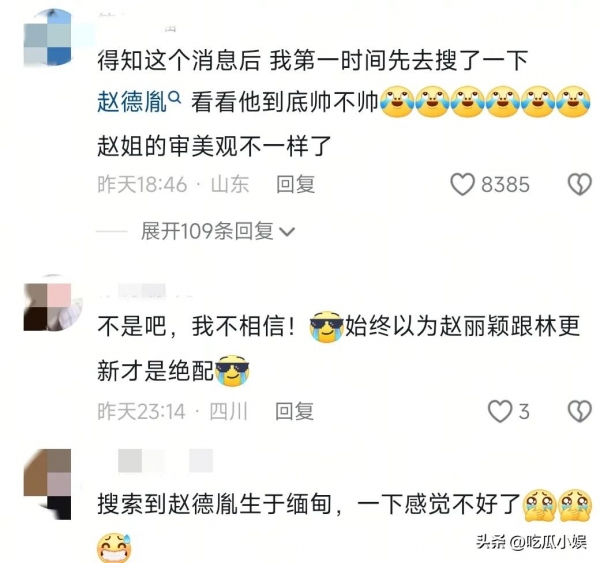Viewport: 600px width, 563px height.
Task: Tap the blurred username of second commenter
Action: coord(145,290)
